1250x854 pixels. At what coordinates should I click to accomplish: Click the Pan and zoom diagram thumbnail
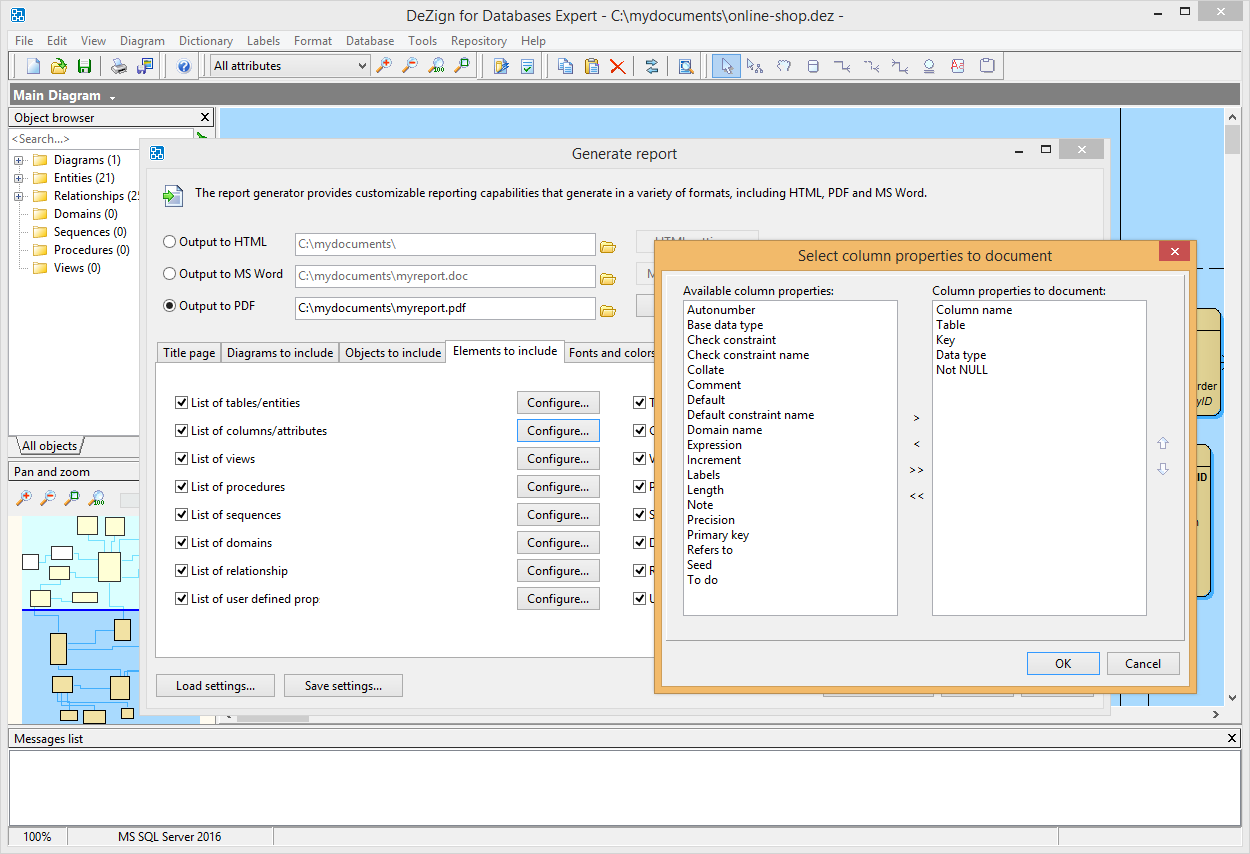coord(80,618)
